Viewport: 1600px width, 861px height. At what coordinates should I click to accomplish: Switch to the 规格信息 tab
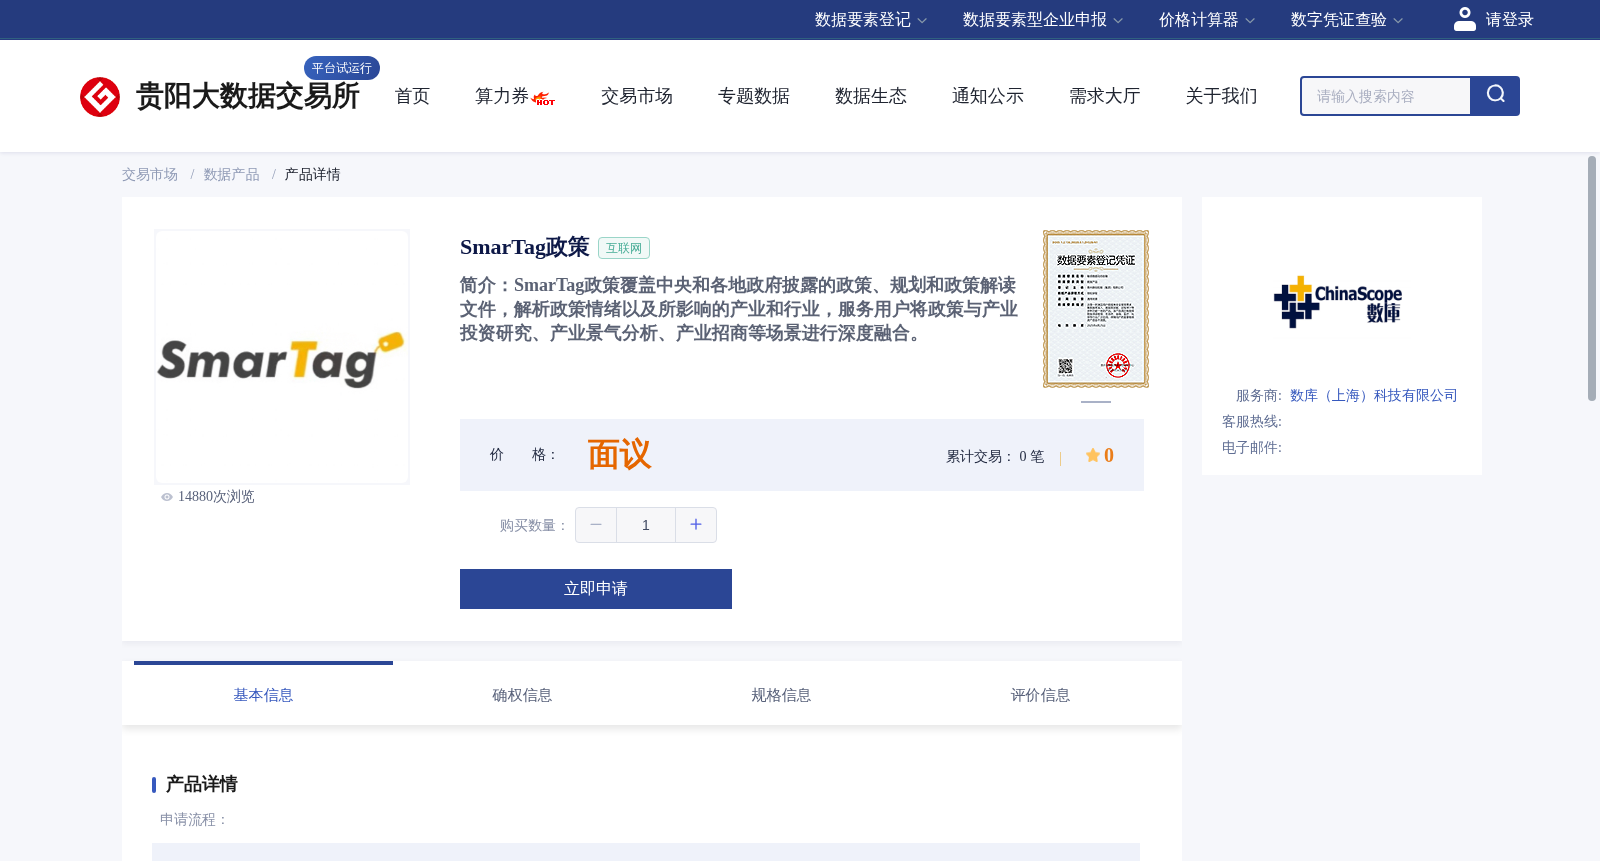pos(781,695)
